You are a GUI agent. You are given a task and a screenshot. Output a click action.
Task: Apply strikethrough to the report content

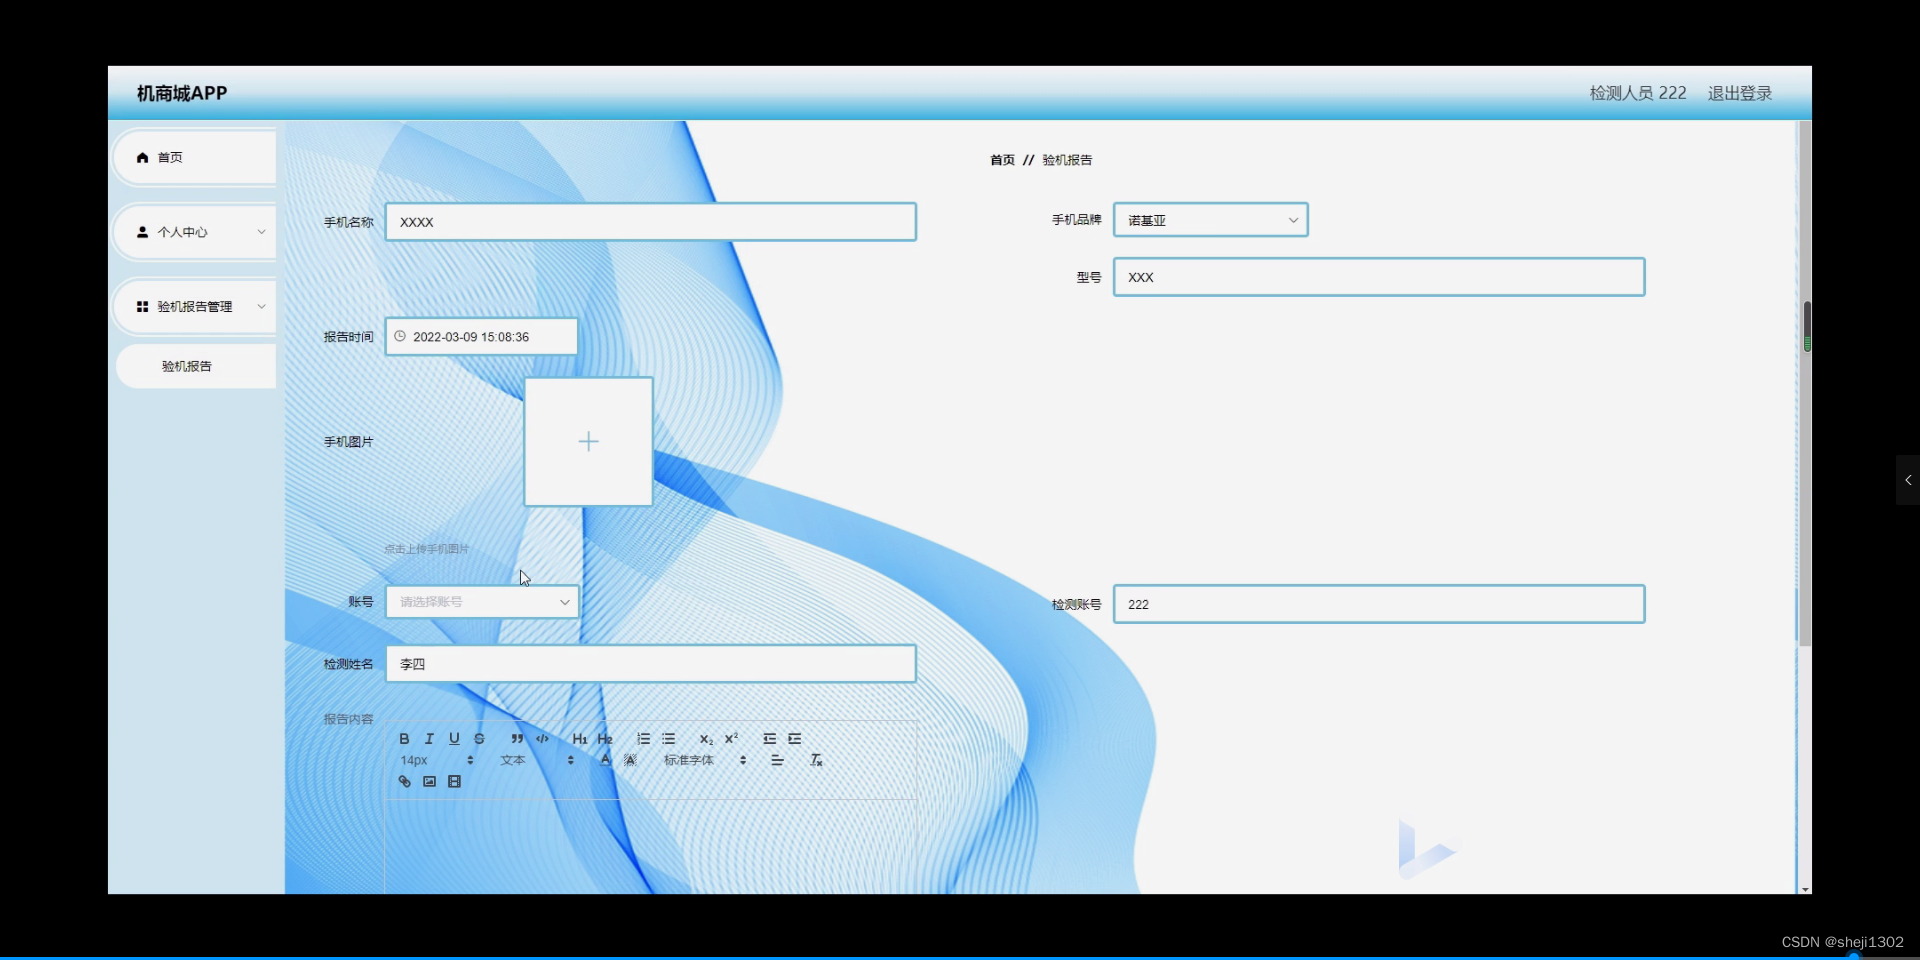coord(479,739)
